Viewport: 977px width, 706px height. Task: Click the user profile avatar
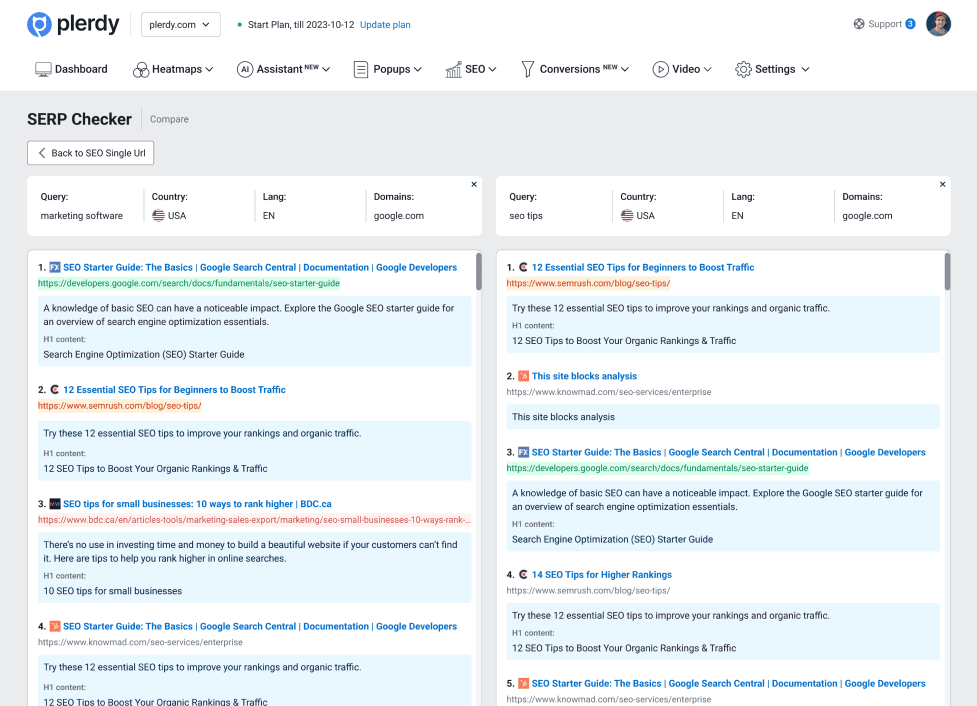pyautogui.click(x=938, y=24)
